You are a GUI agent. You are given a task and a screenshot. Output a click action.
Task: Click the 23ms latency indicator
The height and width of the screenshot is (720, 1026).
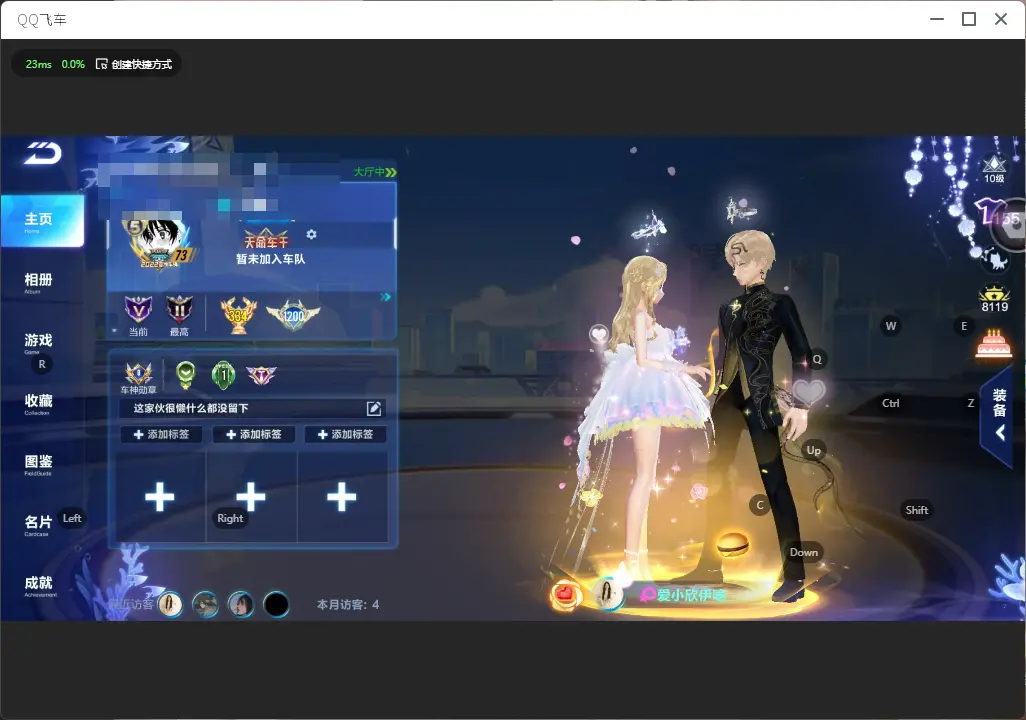39,64
